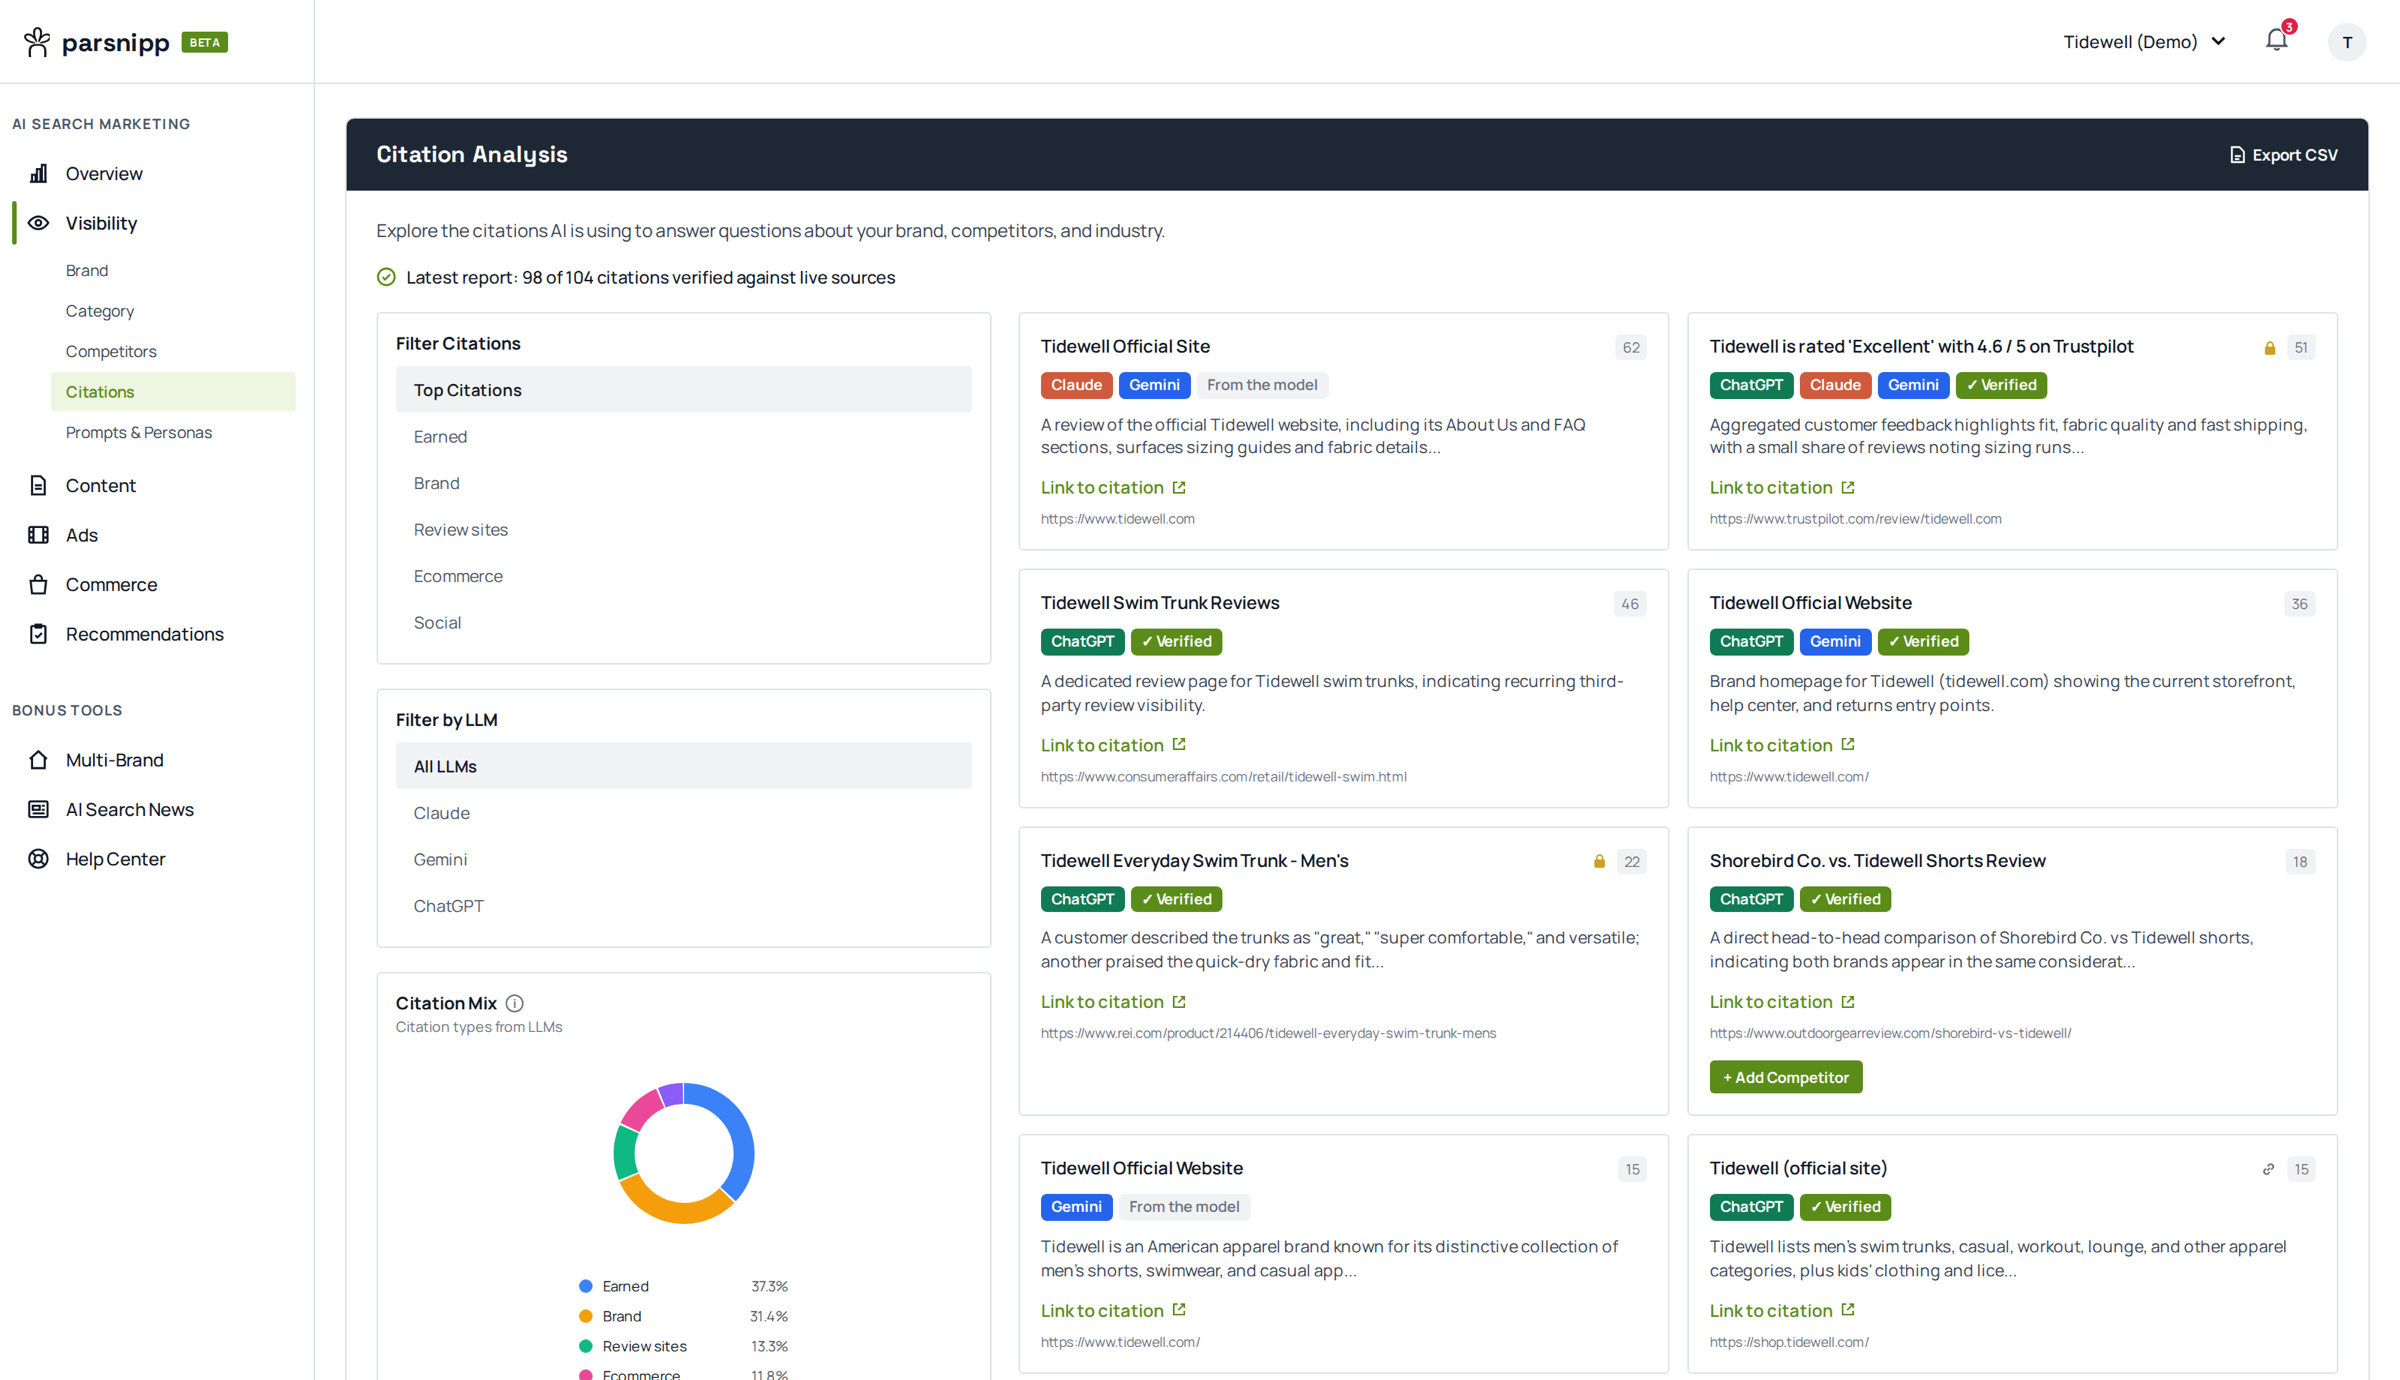Click the Shorebird Co. vs. Tidewell Shorts Review title

pyautogui.click(x=1877, y=860)
